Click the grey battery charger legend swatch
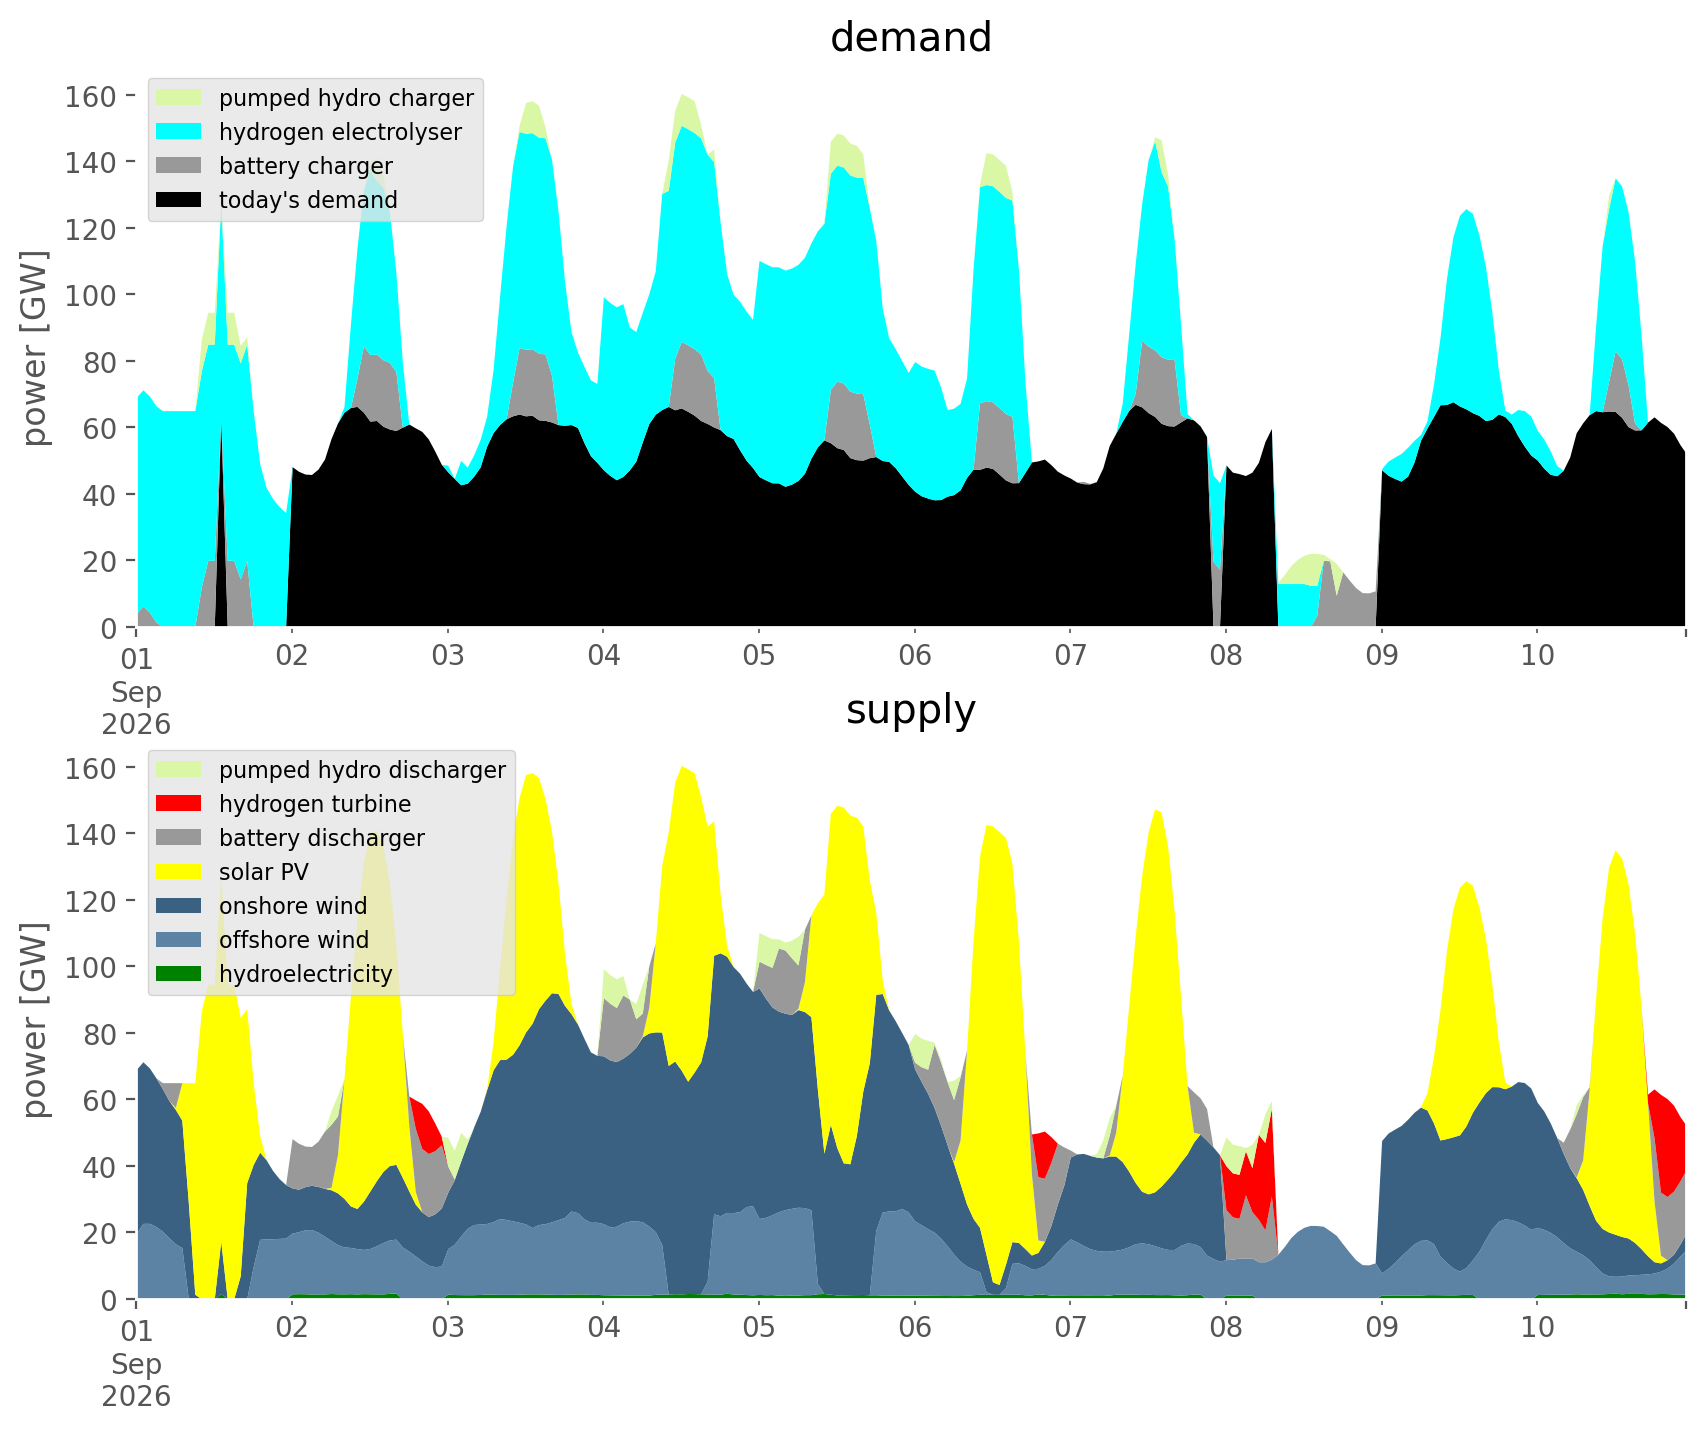Screen dimensions: 1706x1431 tap(179, 166)
